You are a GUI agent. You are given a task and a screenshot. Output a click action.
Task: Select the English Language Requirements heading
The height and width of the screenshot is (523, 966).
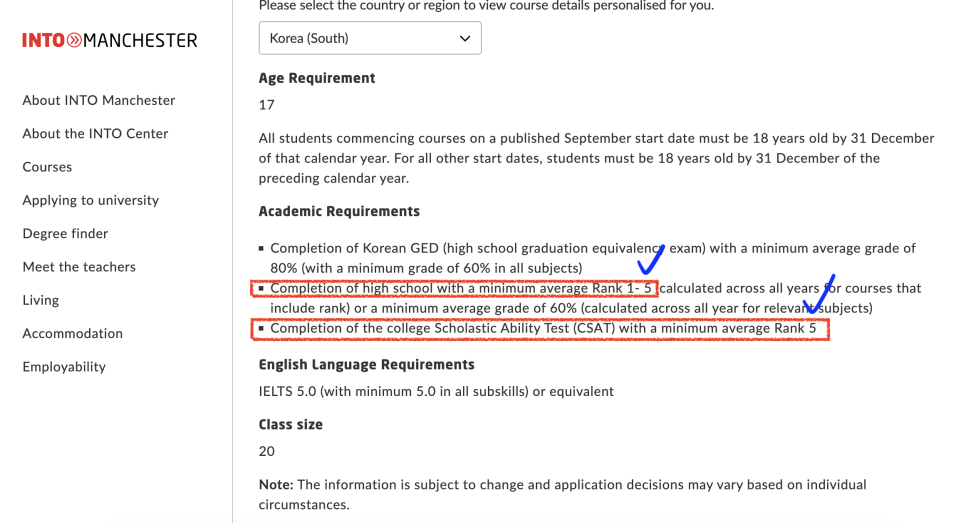pyautogui.click(x=367, y=365)
